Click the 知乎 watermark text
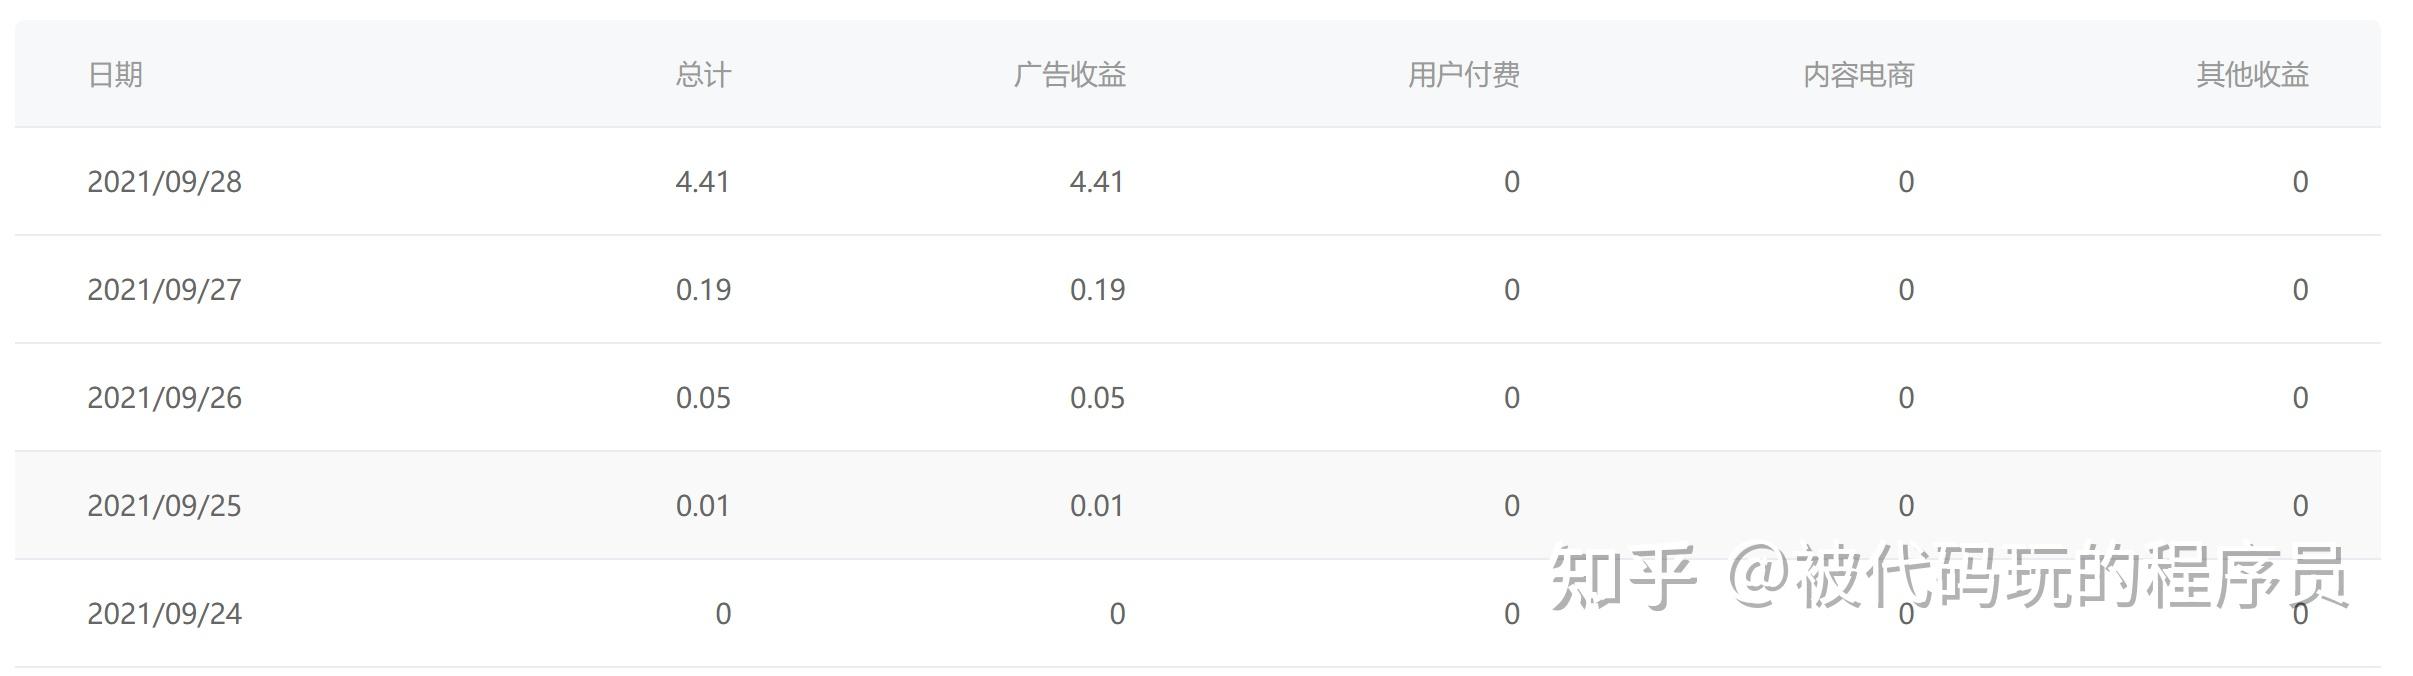The width and height of the screenshot is (2413, 676). (x=1622, y=578)
